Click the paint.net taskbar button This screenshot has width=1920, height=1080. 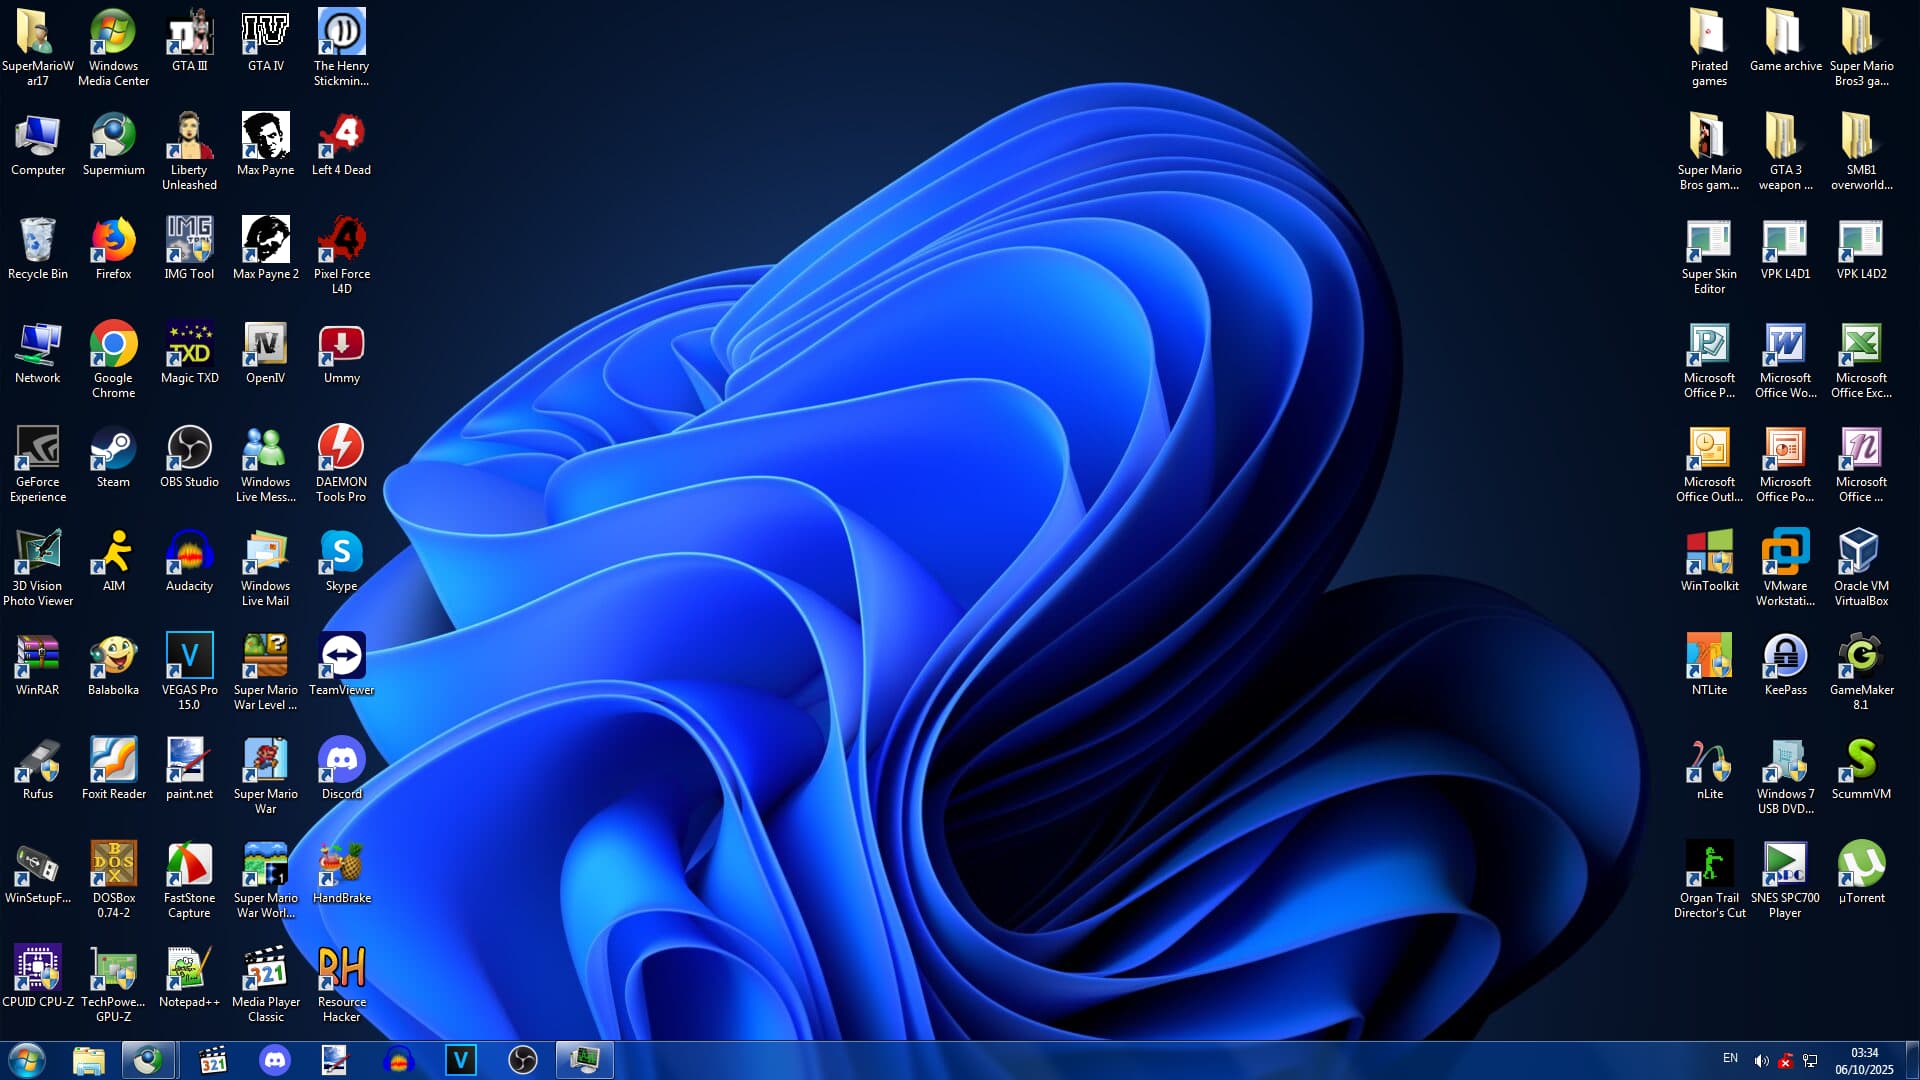pyautogui.click(x=335, y=1060)
